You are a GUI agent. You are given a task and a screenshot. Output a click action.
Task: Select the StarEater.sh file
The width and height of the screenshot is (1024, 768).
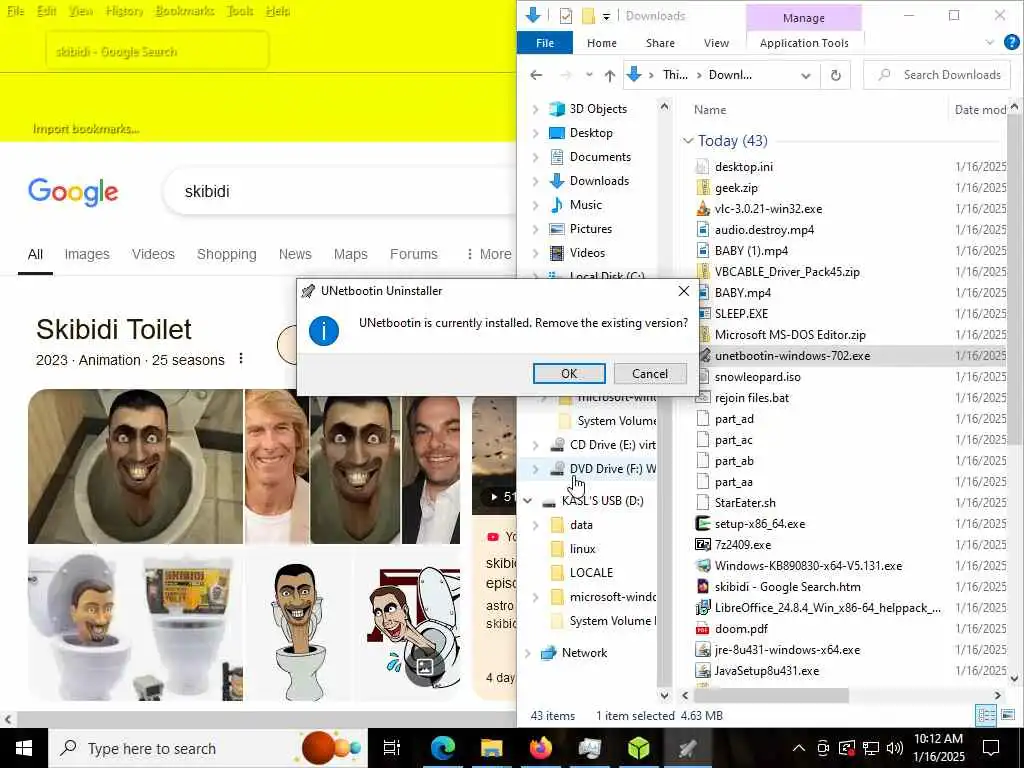(745, 503)
